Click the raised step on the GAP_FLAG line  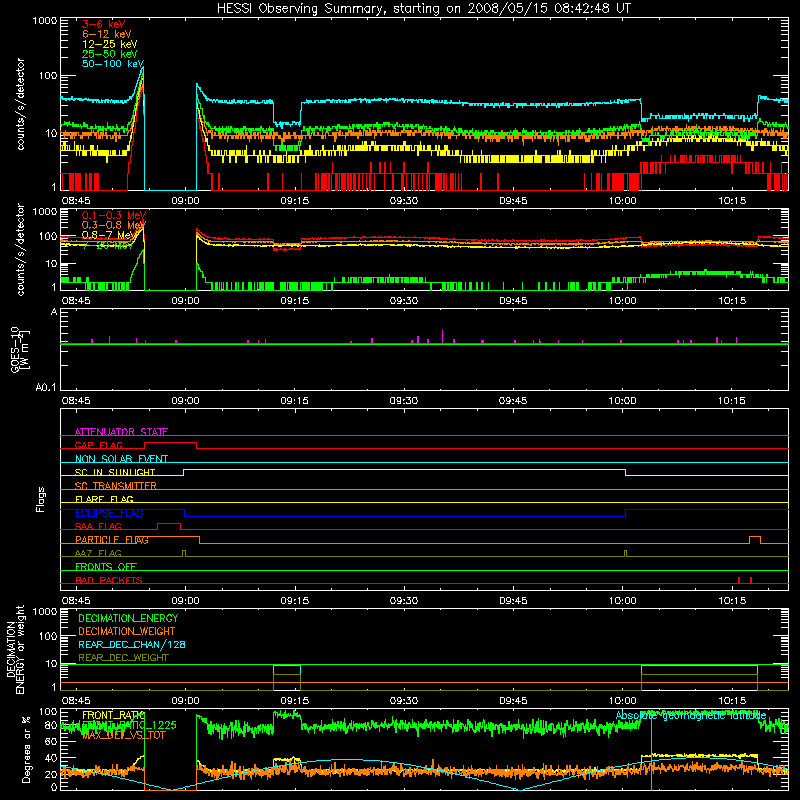click(x=170, y=443)
